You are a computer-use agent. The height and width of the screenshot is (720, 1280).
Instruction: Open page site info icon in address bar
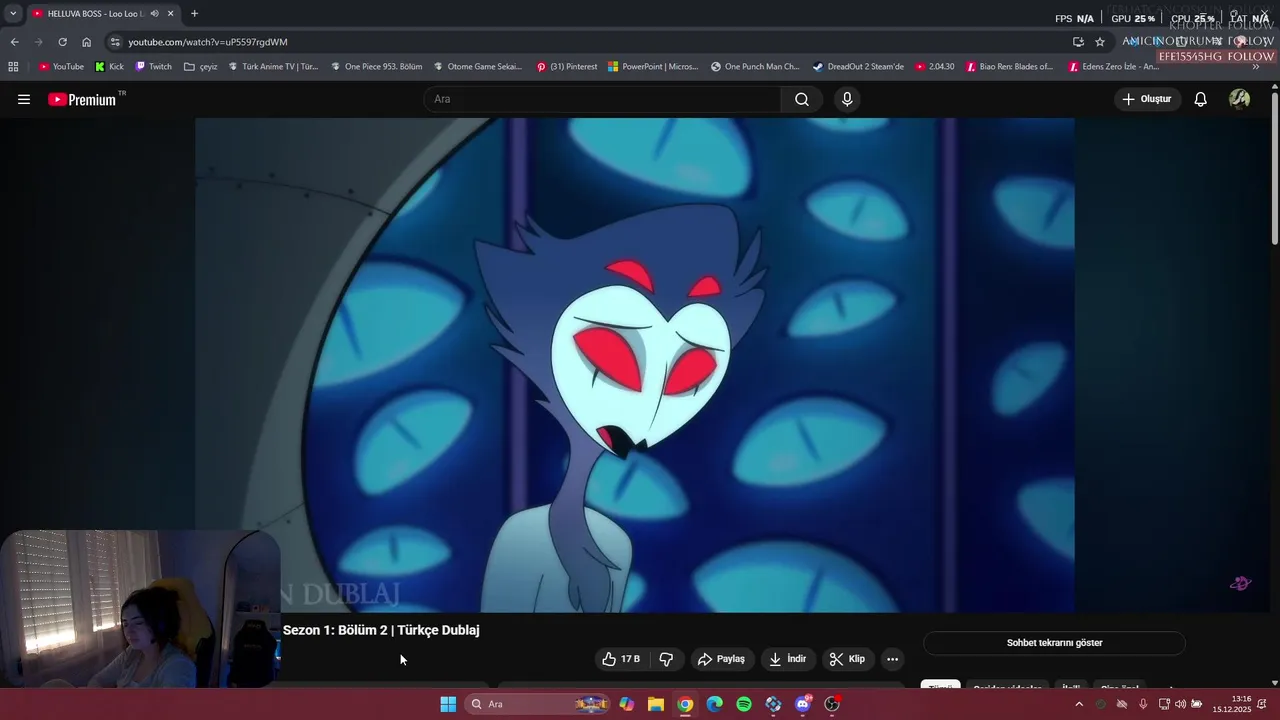coord(115,42)
